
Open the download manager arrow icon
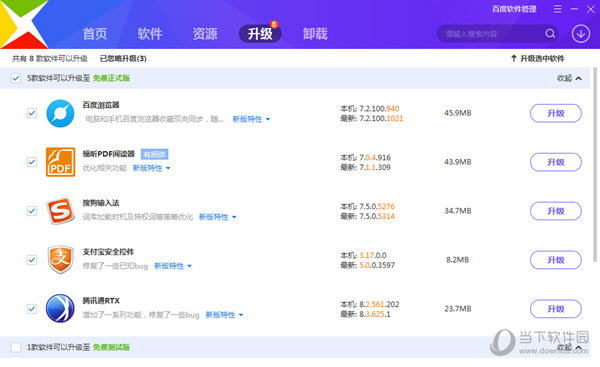pos(581,34)
